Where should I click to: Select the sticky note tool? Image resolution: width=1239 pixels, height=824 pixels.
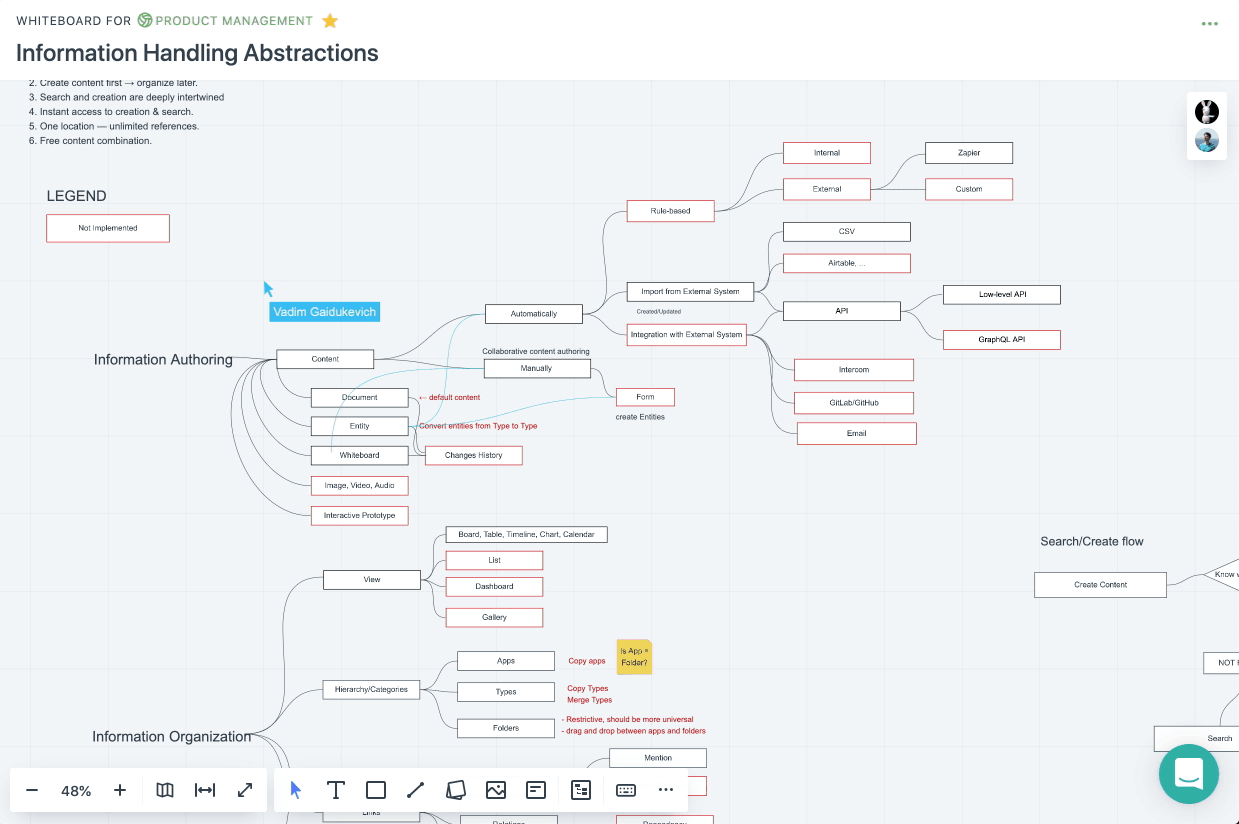(x=456, y=790)
